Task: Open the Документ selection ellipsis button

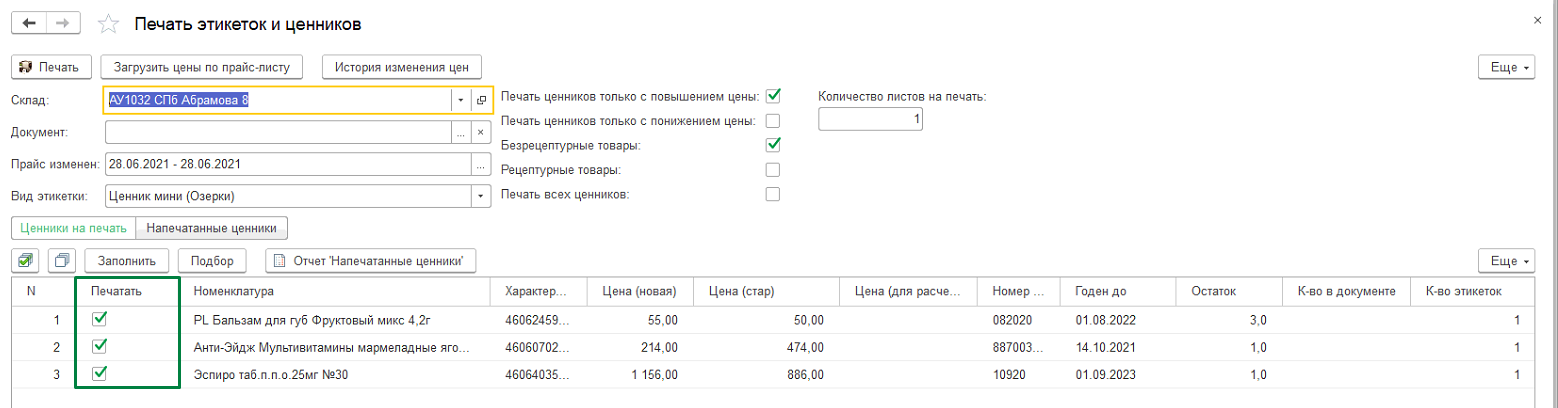Action: (x=461, y=132)
